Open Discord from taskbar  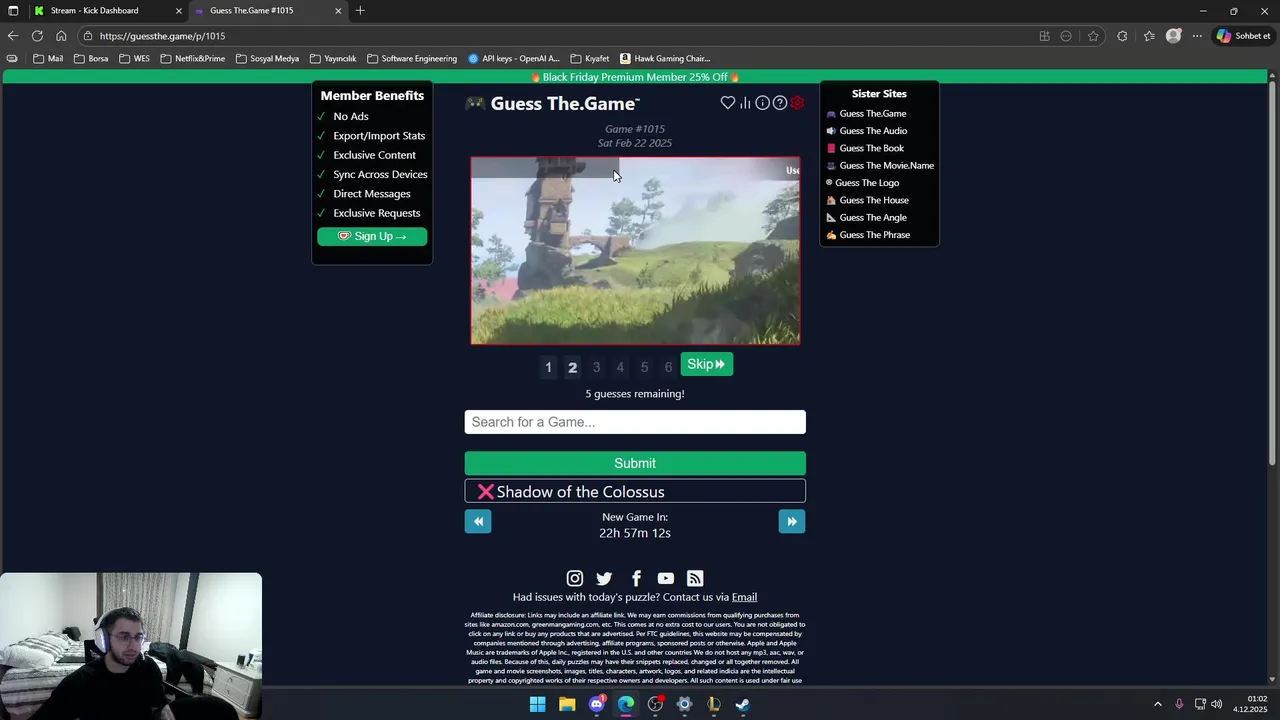[597, 704]
